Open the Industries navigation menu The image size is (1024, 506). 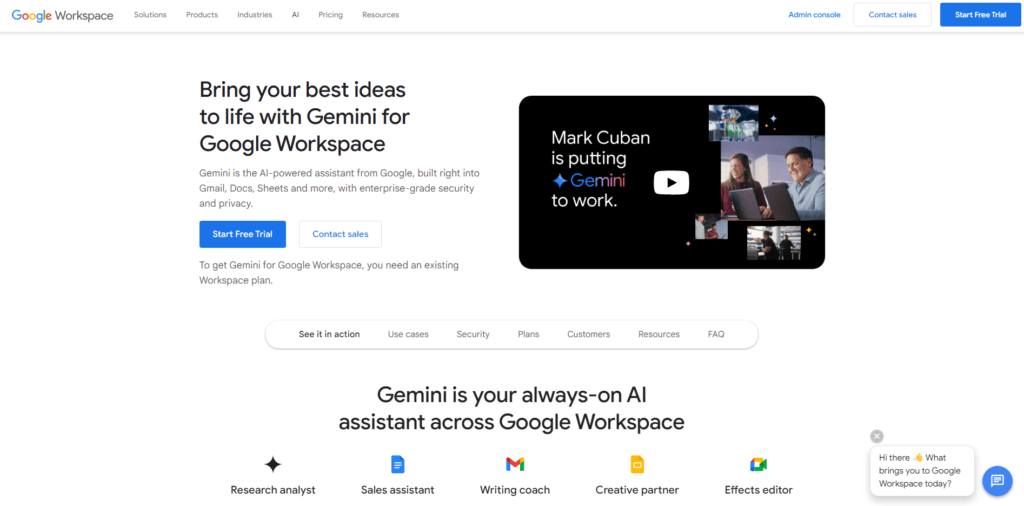tap(255, 14)
